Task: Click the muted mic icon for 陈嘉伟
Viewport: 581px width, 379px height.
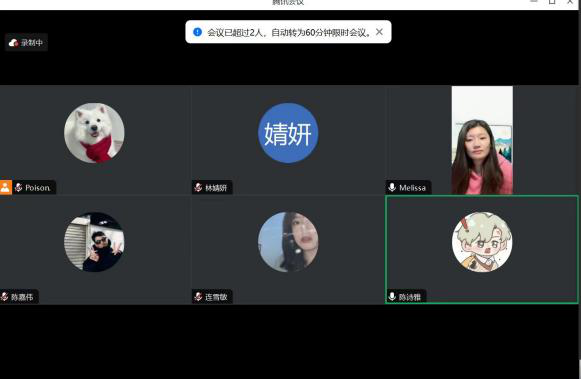Action: click(x=4, y=296)
